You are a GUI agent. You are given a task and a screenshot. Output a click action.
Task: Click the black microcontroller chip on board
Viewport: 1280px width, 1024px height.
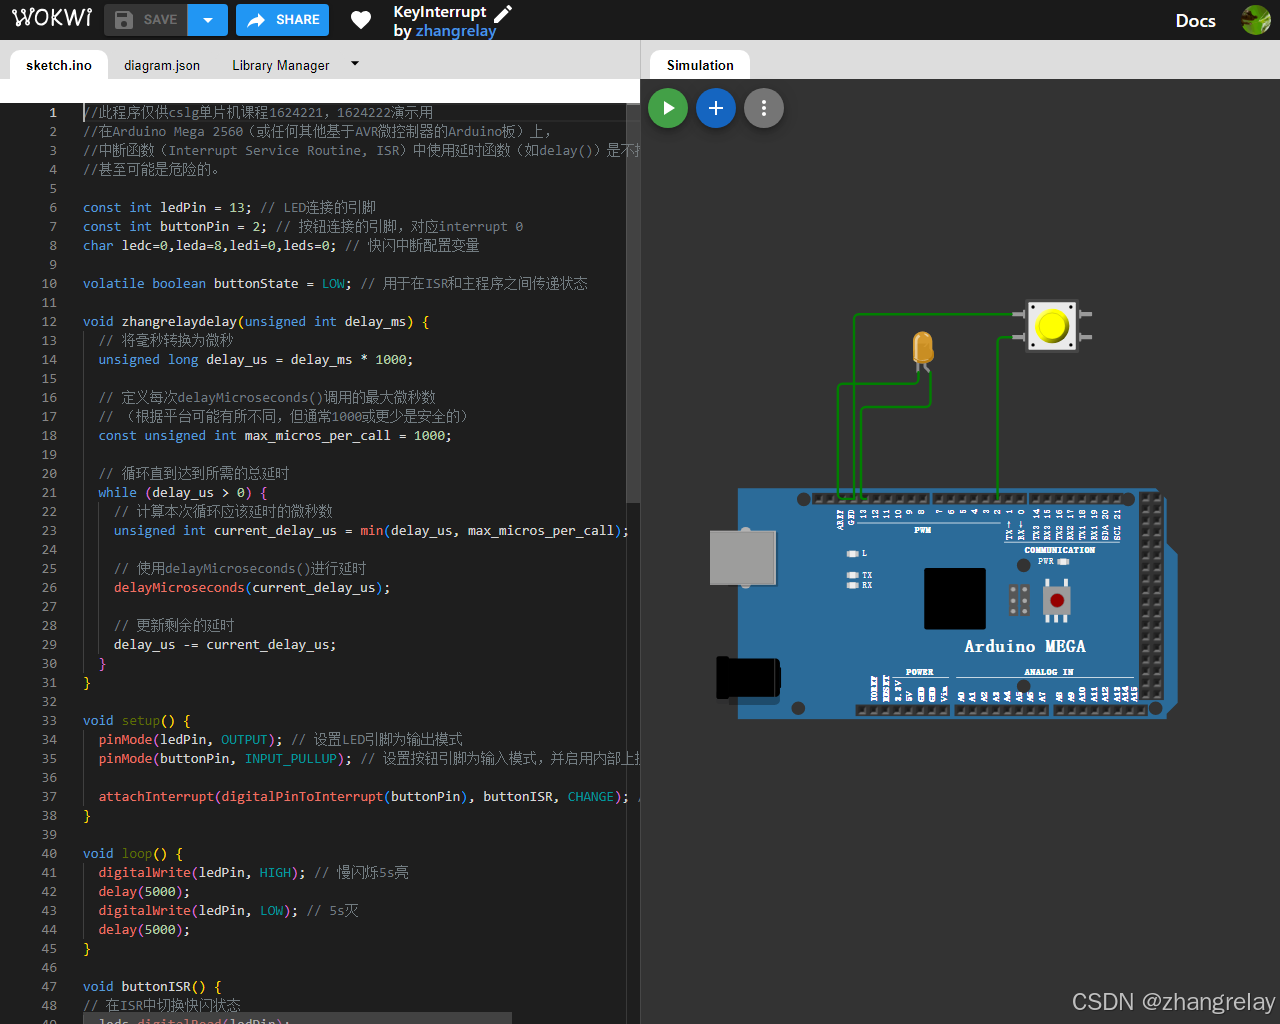955,598
